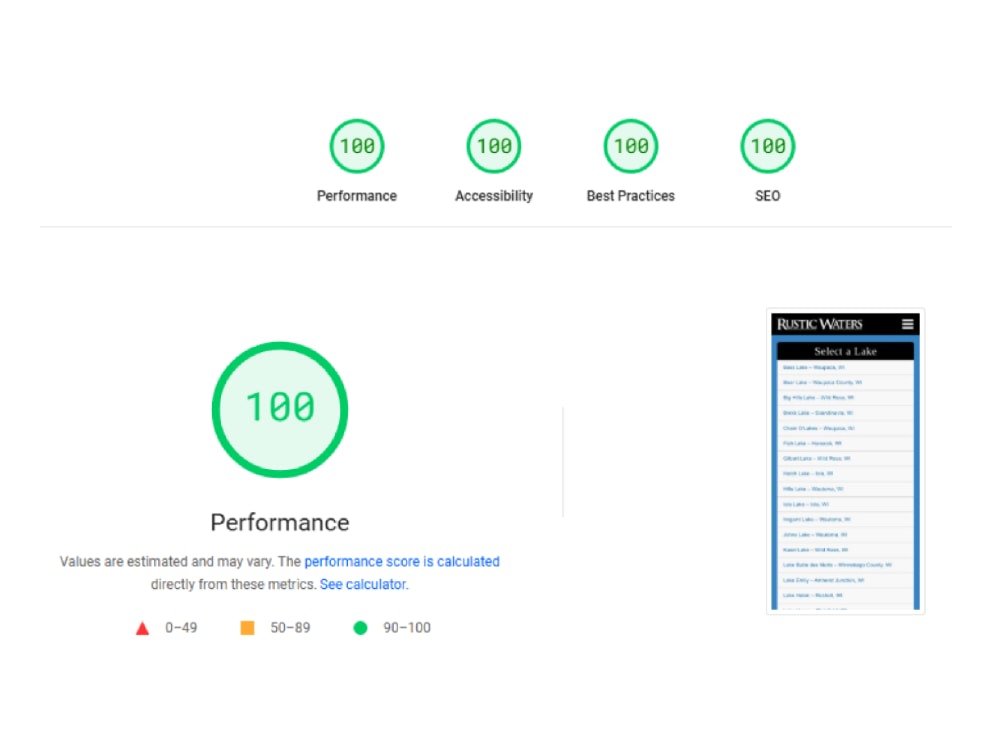Click the Rustic Waters logo in the screenshot
The width and height of the screenshot is (1000, 750).
point(820,324)
